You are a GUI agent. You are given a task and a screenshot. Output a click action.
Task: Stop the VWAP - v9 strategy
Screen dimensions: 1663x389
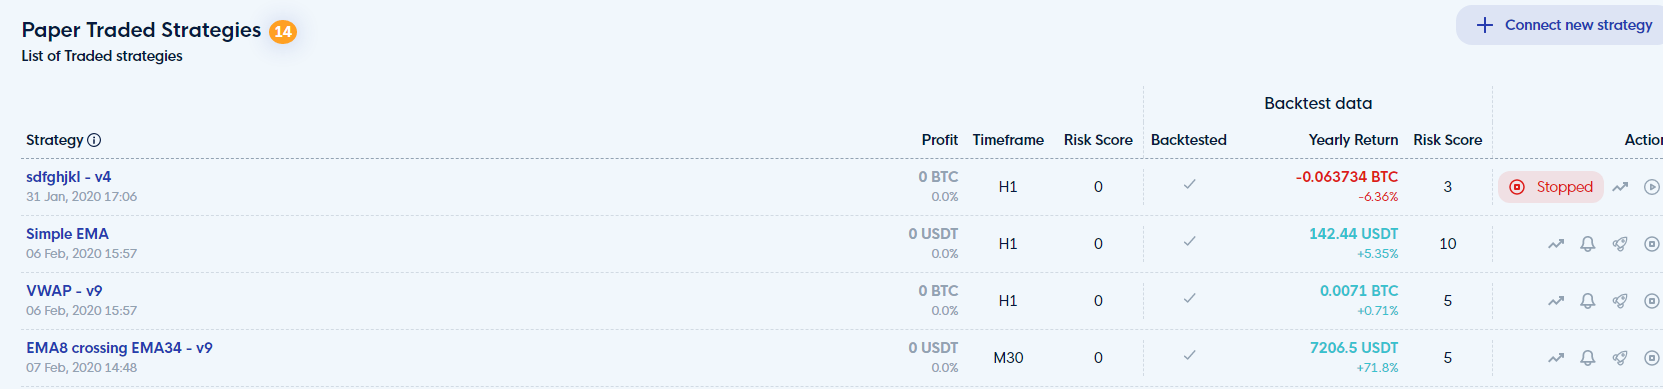(1652, 301)
